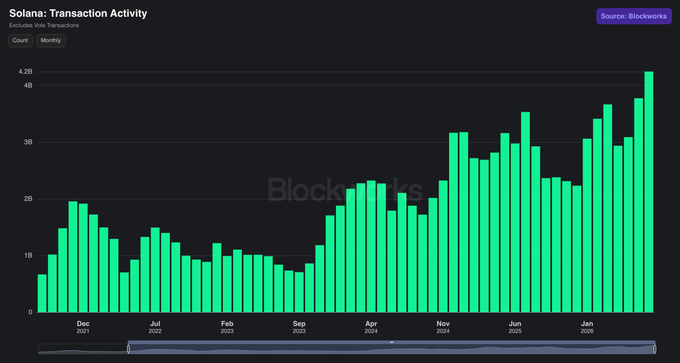Click the 0 y-axis label

click(x=30, y=312)
